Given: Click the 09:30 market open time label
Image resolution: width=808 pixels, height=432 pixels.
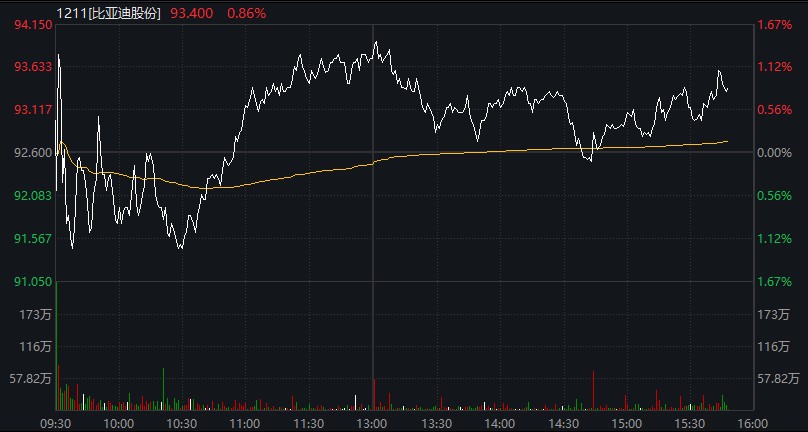Looking at the screenshot, I should coord(56,423).
